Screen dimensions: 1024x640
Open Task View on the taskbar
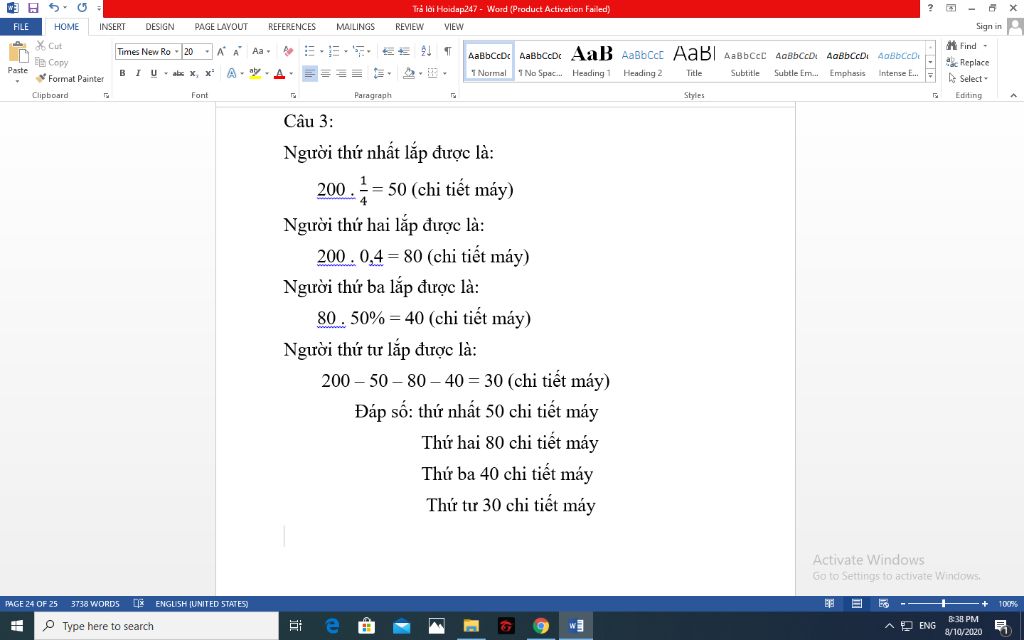(x=295, y=626)
